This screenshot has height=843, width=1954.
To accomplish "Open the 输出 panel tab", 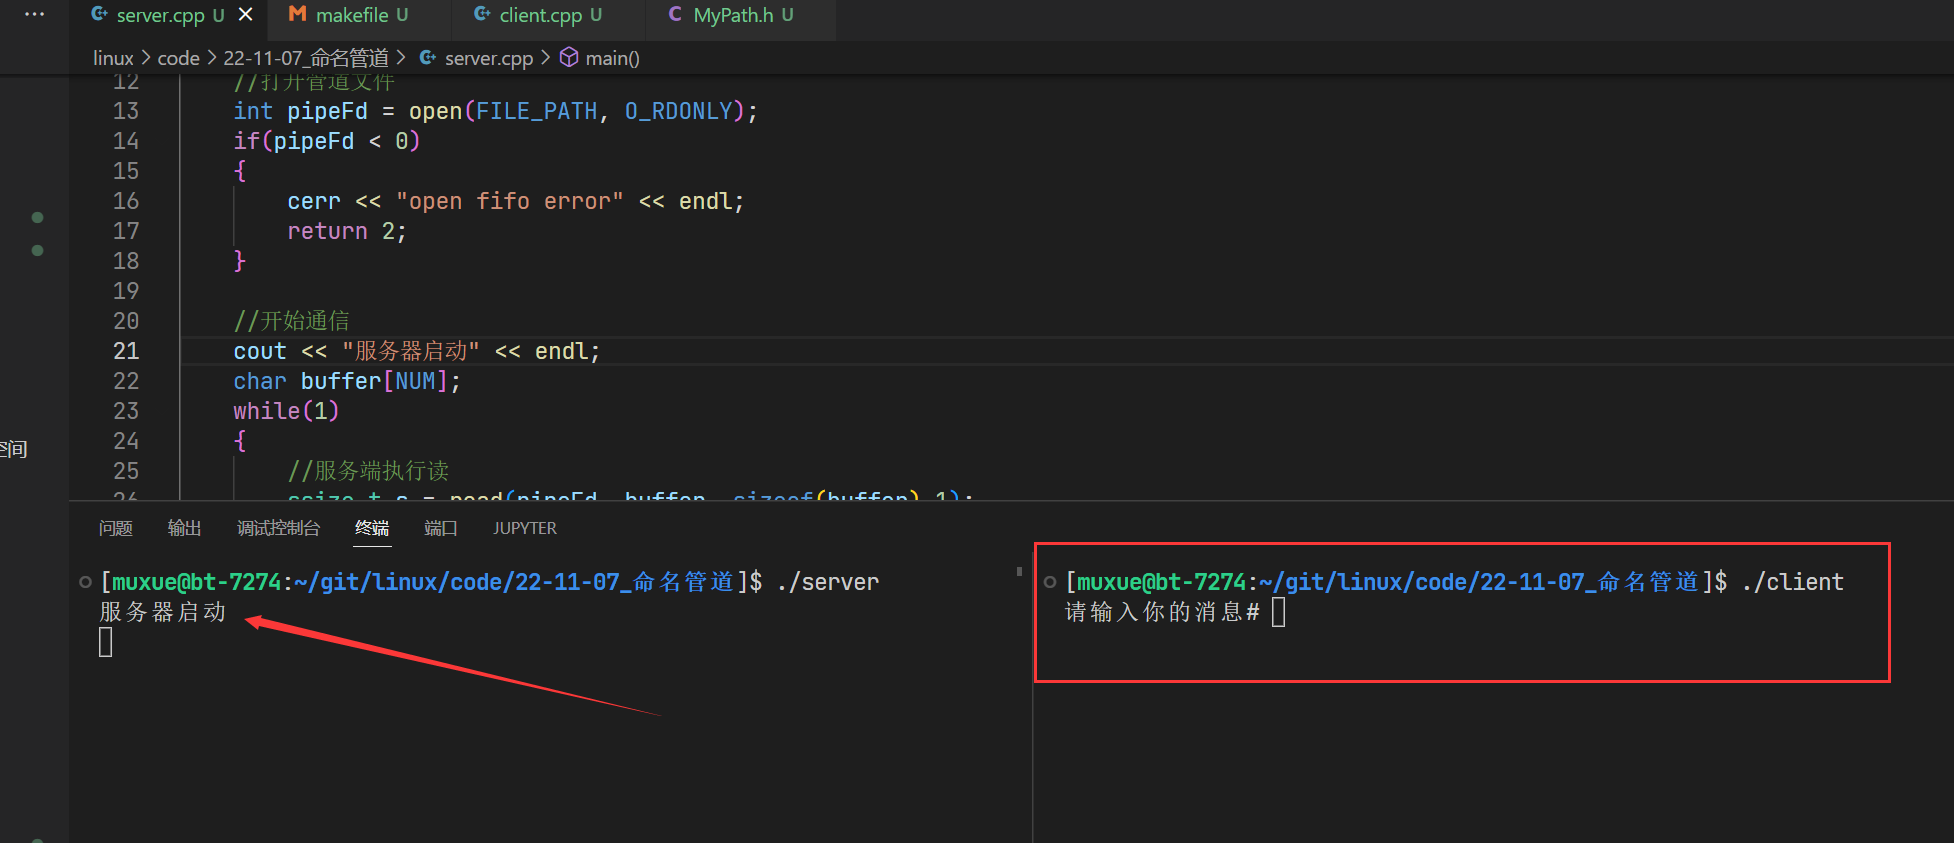I will 185,528.
